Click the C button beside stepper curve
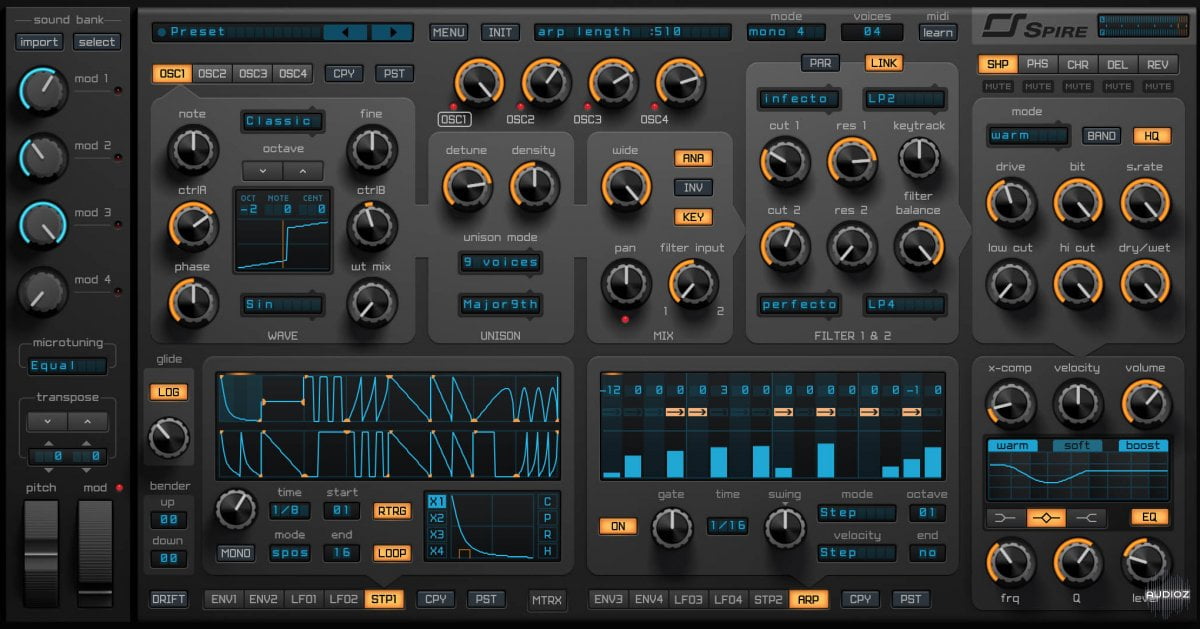 (548, 501)
